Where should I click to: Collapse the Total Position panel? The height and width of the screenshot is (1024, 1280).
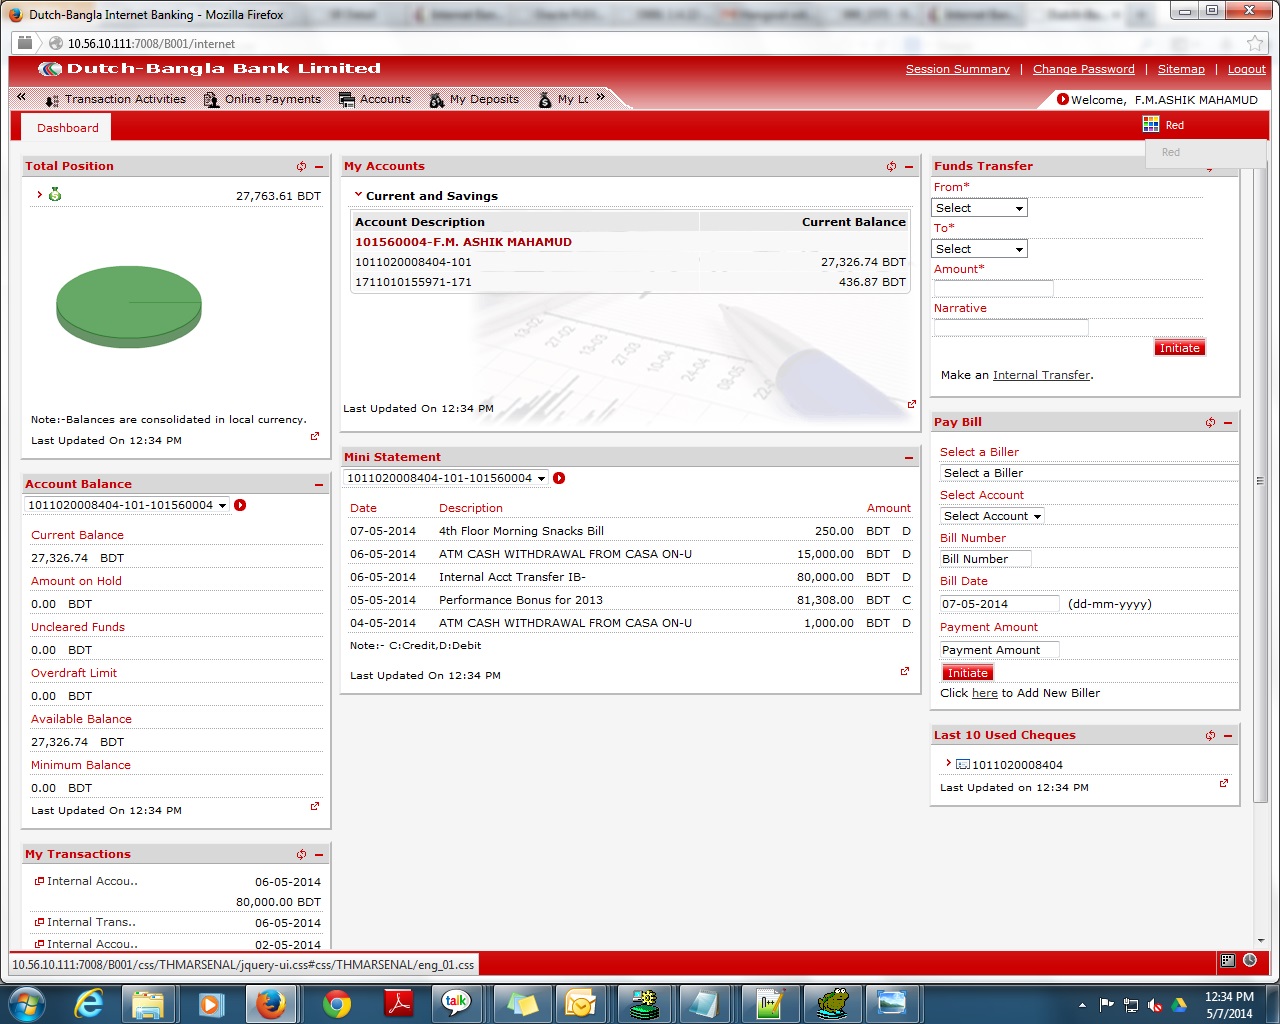click(x=319, y=167)
